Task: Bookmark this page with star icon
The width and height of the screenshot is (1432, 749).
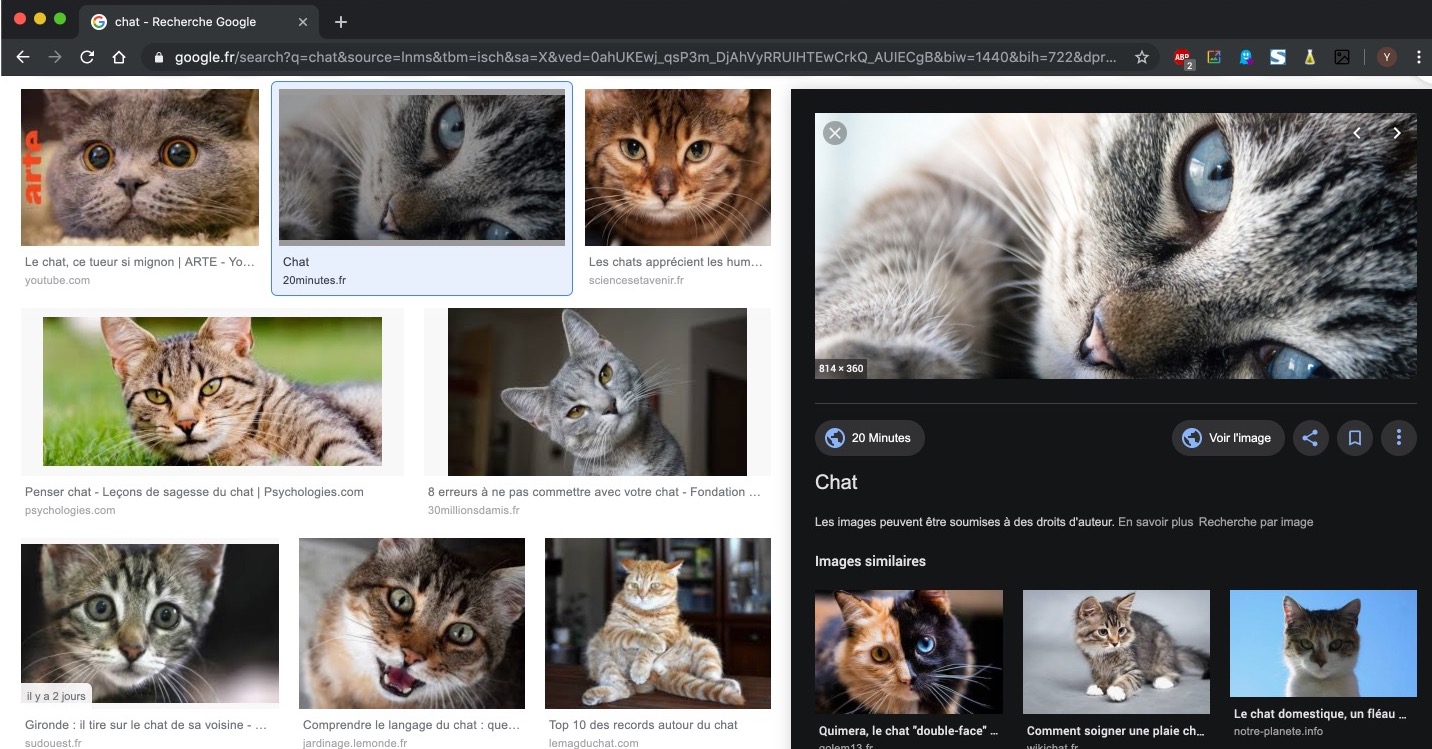Action: pos(1141,58)
